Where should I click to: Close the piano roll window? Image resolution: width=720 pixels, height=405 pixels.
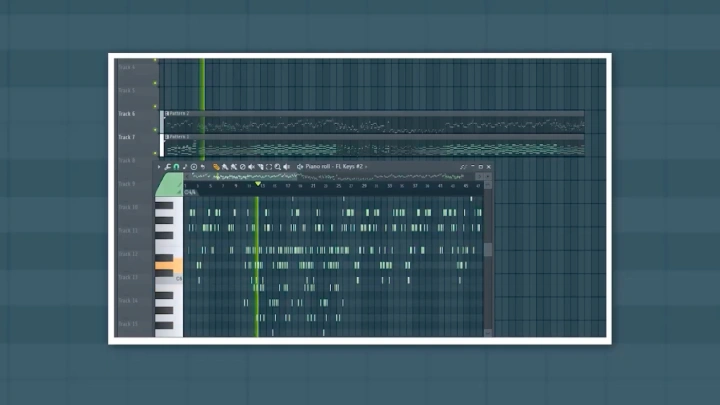coord(489,167)
